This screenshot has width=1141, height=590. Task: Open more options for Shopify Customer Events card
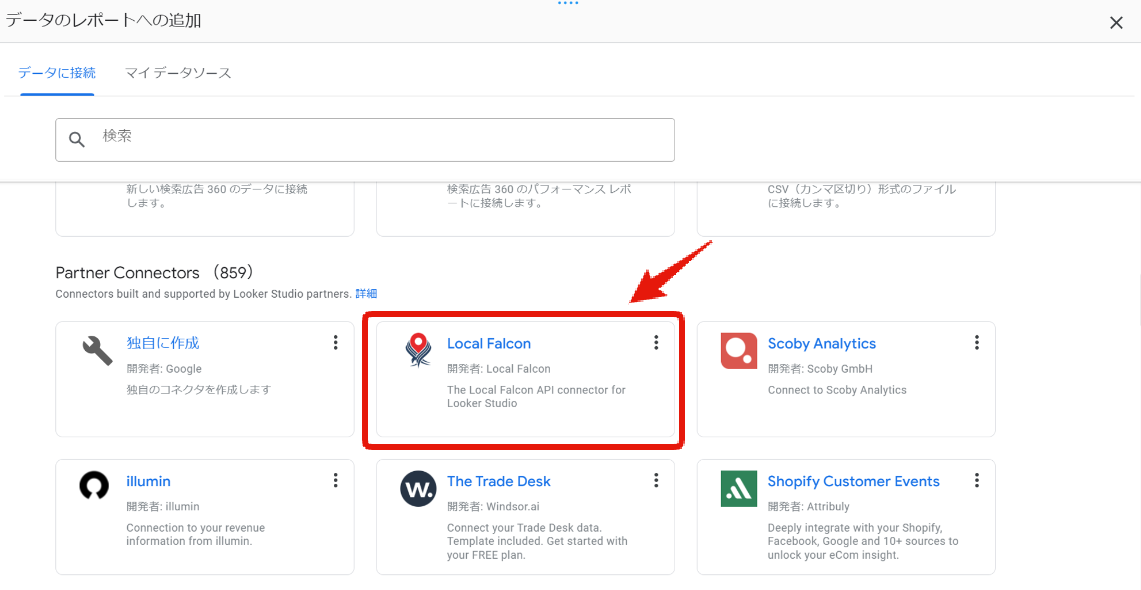pyautogui.click(x=977, y=480)
